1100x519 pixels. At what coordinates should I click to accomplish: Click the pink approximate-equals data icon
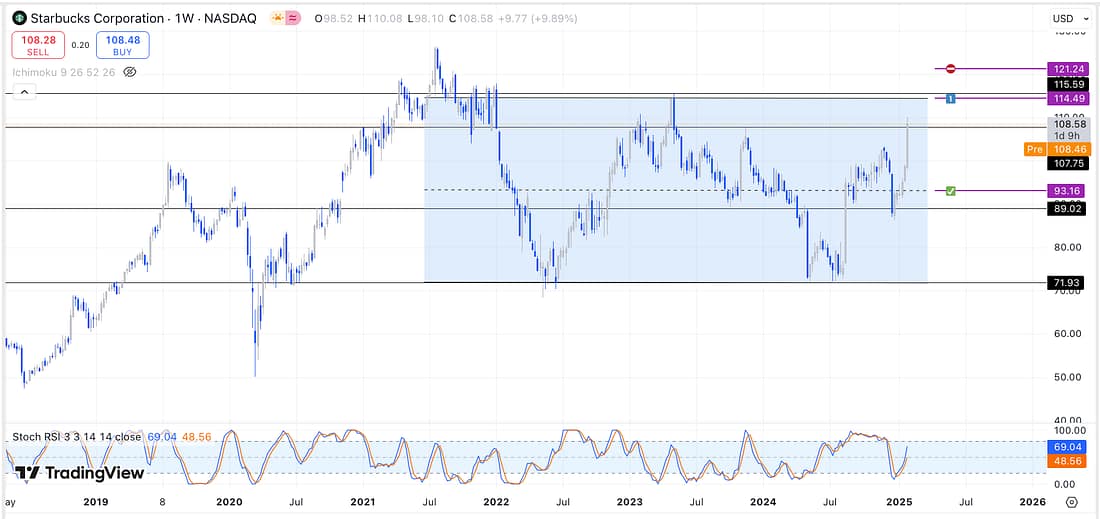click(x=294, y=18)
